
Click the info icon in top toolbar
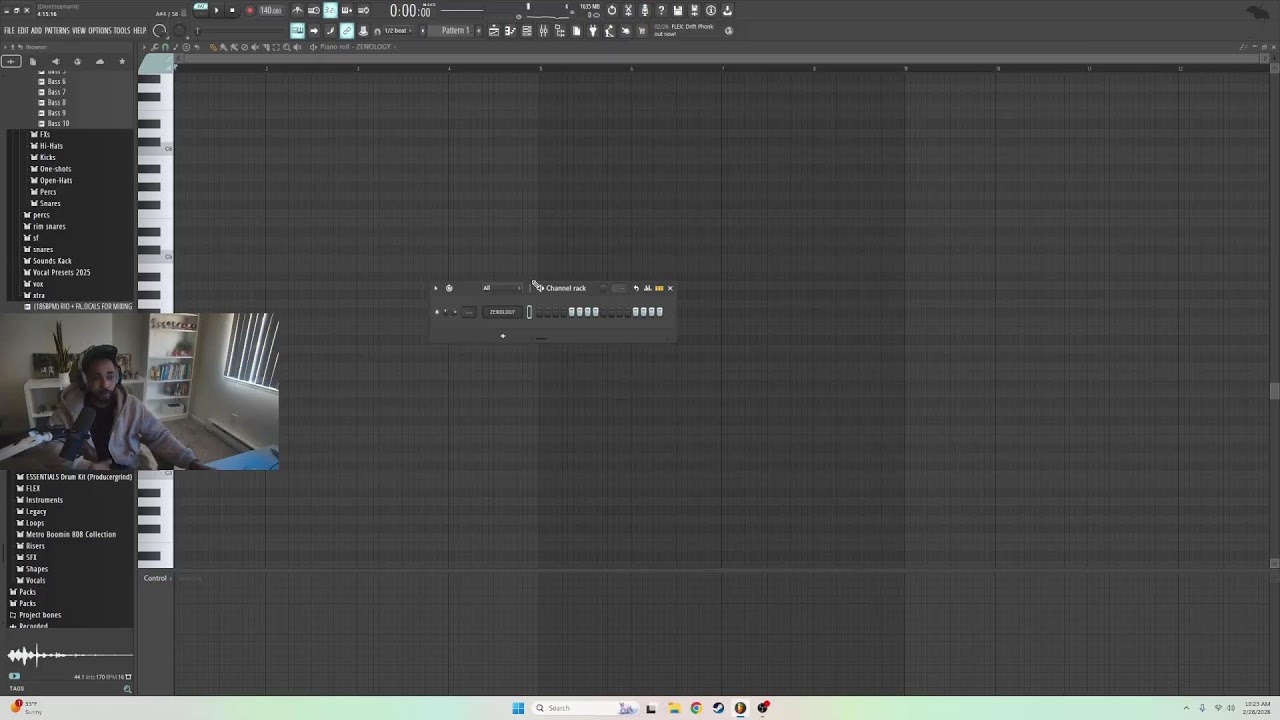[710, 10]
